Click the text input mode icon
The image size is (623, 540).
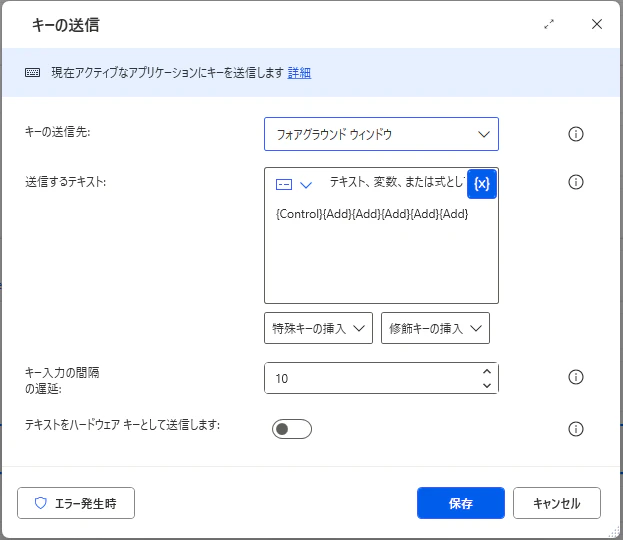click(284, 184)
